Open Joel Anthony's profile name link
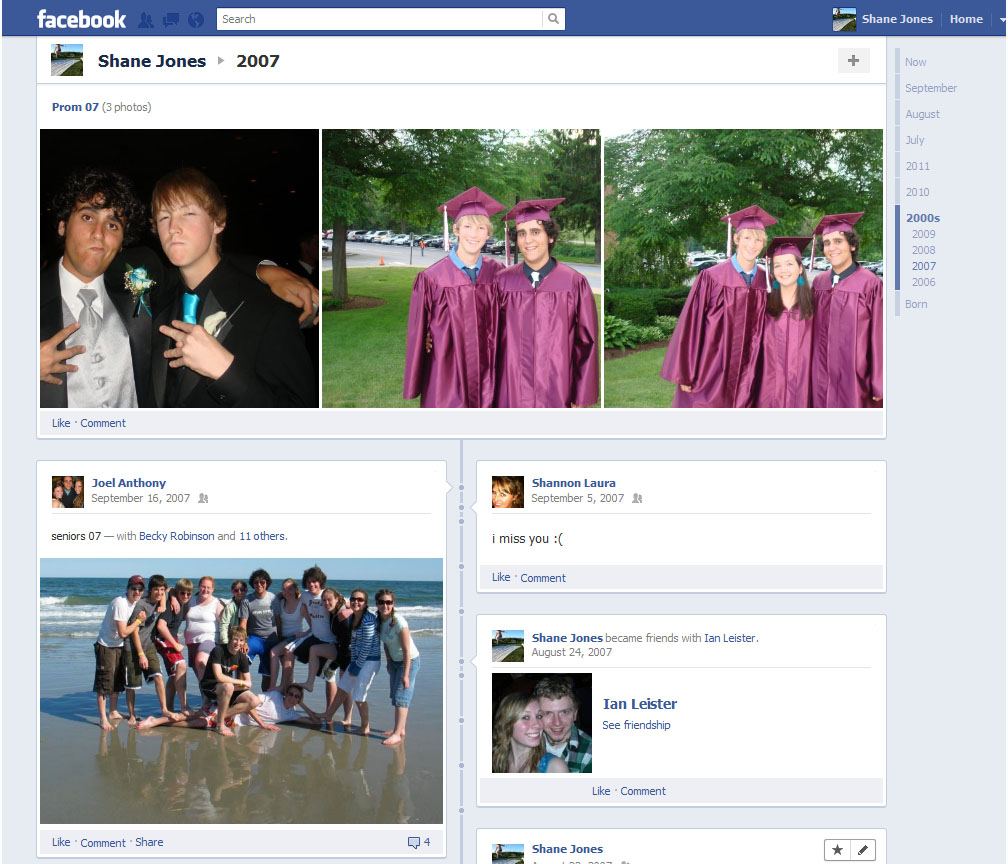The image size is (1008, 864). pyautogui.click(x=129, y=483)
